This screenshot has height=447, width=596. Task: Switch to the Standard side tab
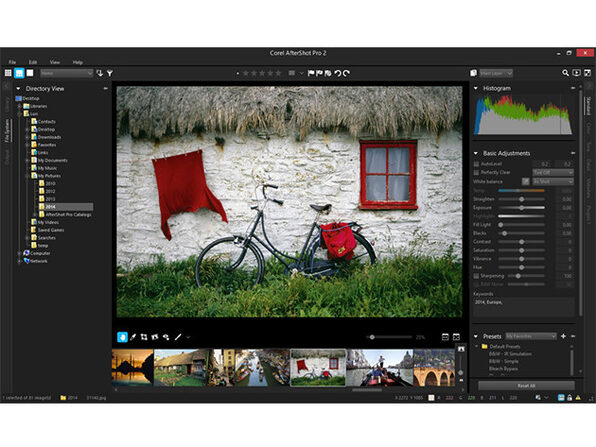588,106
